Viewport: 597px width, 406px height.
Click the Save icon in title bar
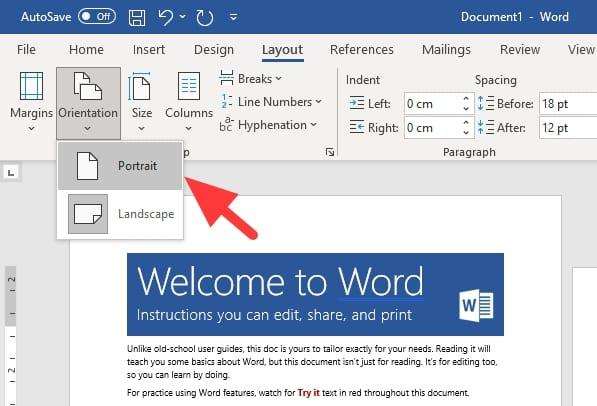137,18
